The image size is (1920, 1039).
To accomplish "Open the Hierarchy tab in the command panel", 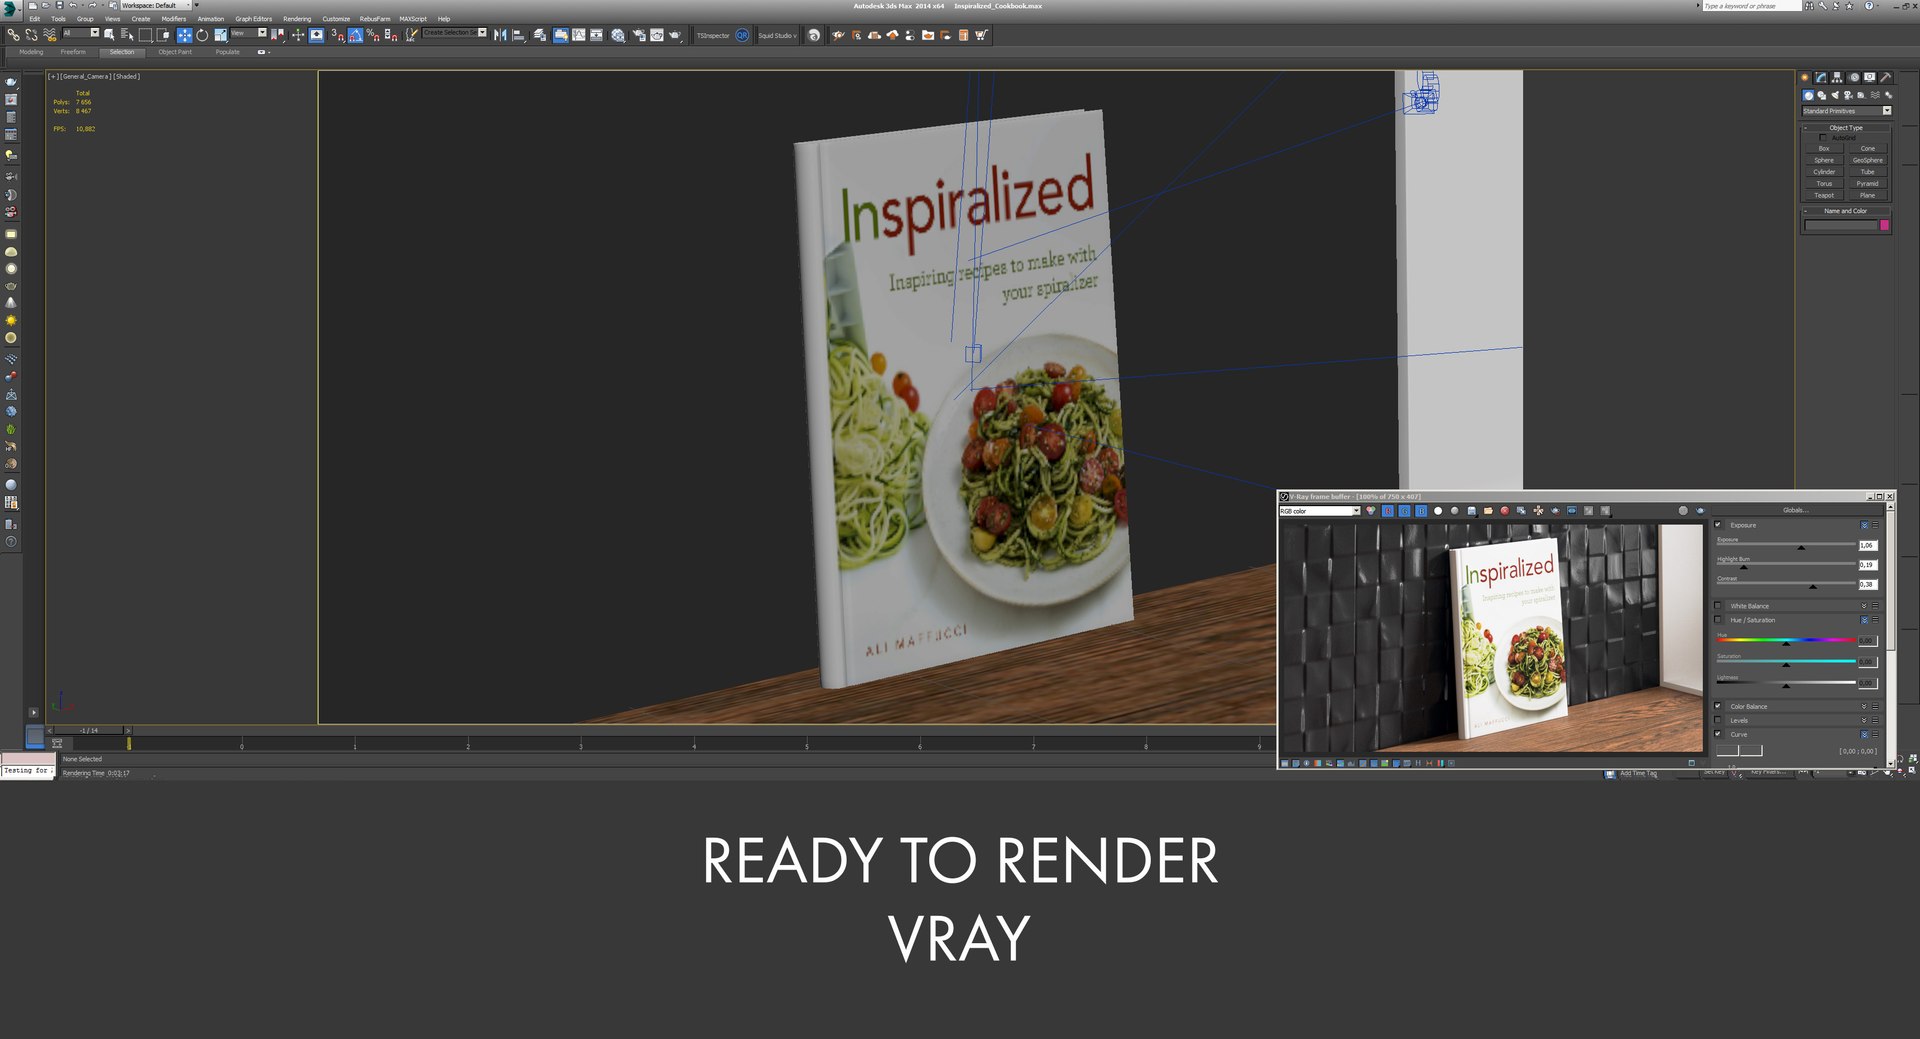I will point(1837,77).
